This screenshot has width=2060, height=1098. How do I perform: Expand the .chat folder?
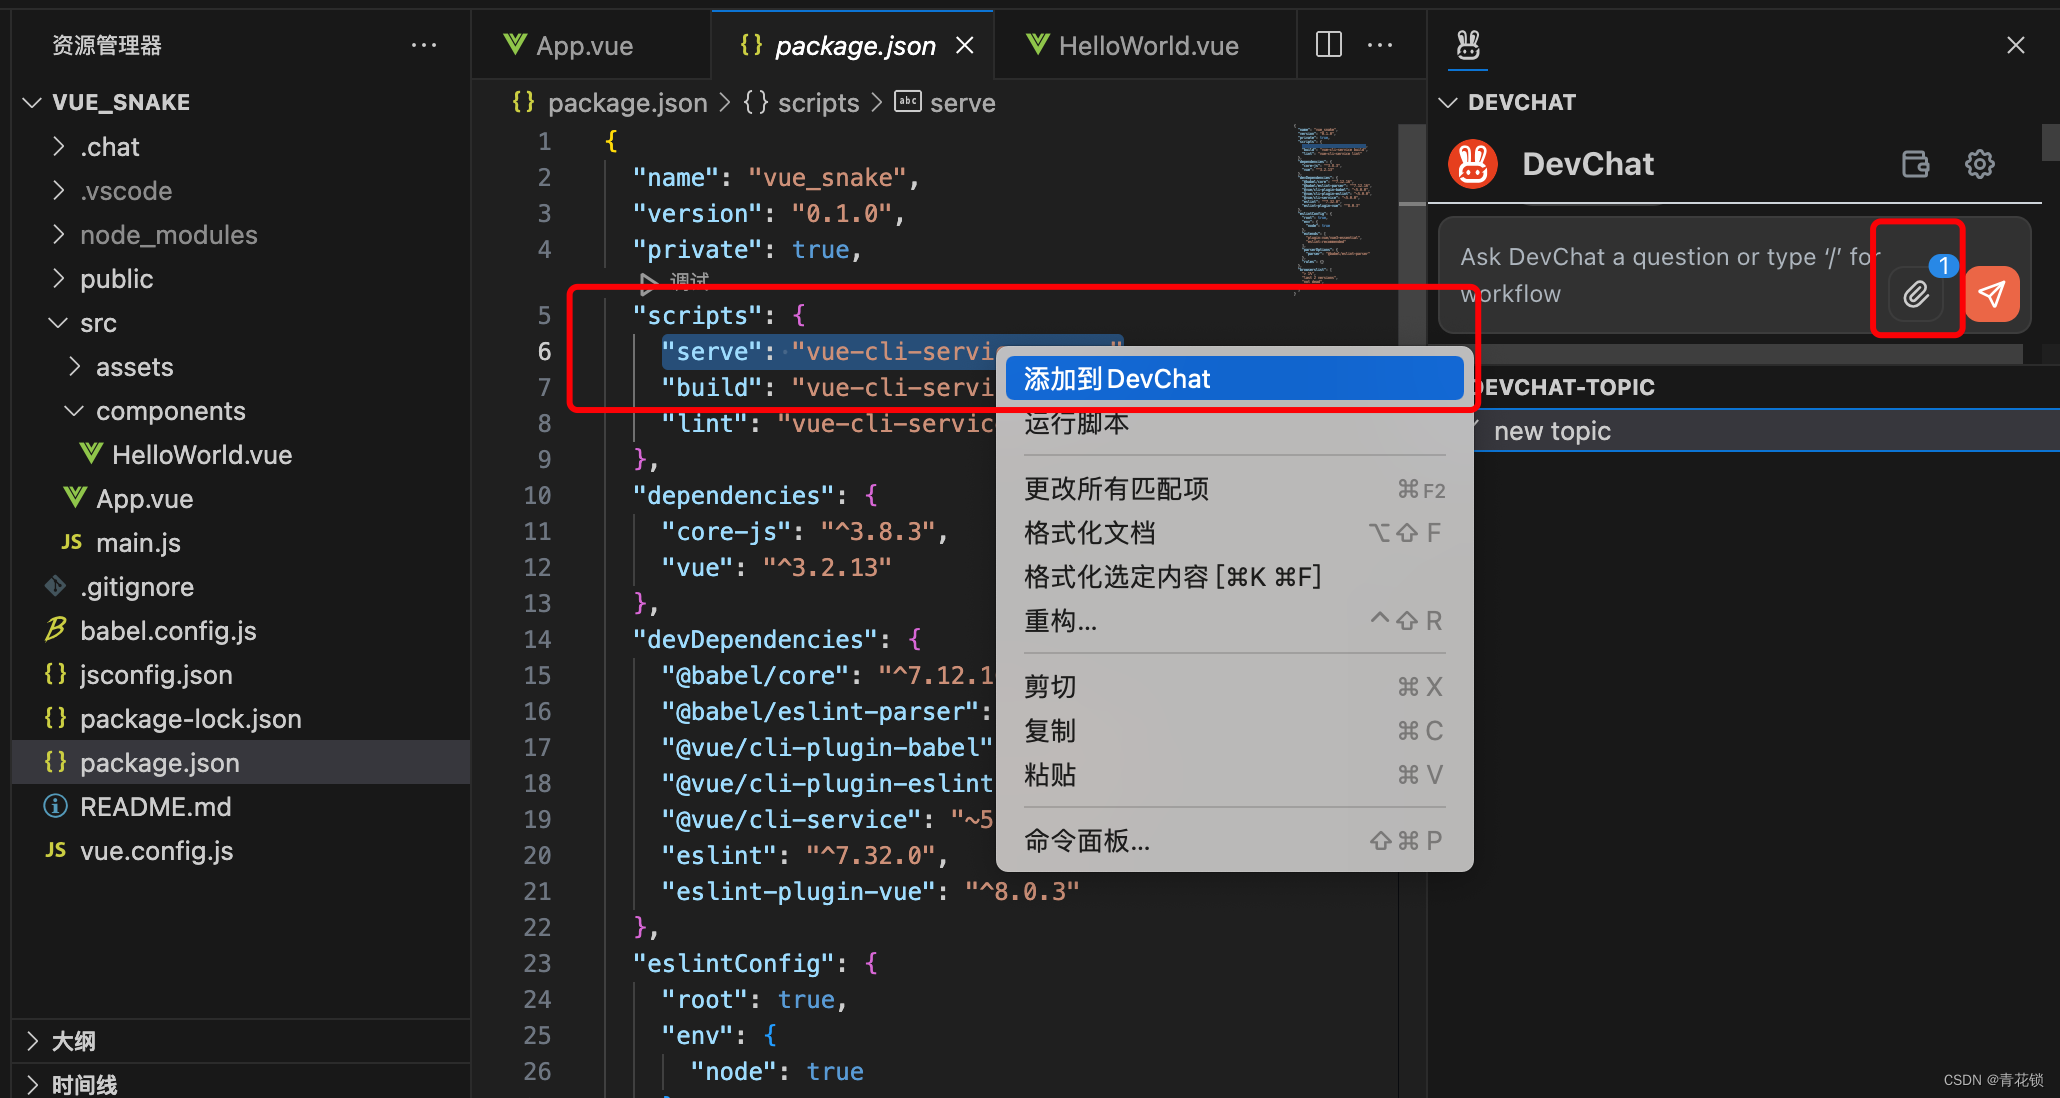(x=58, y=146)
